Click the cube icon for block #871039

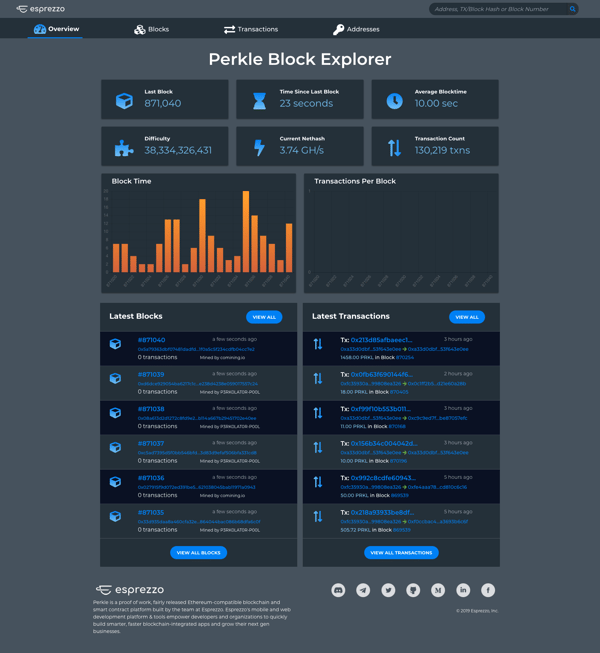tap(115, 378)
